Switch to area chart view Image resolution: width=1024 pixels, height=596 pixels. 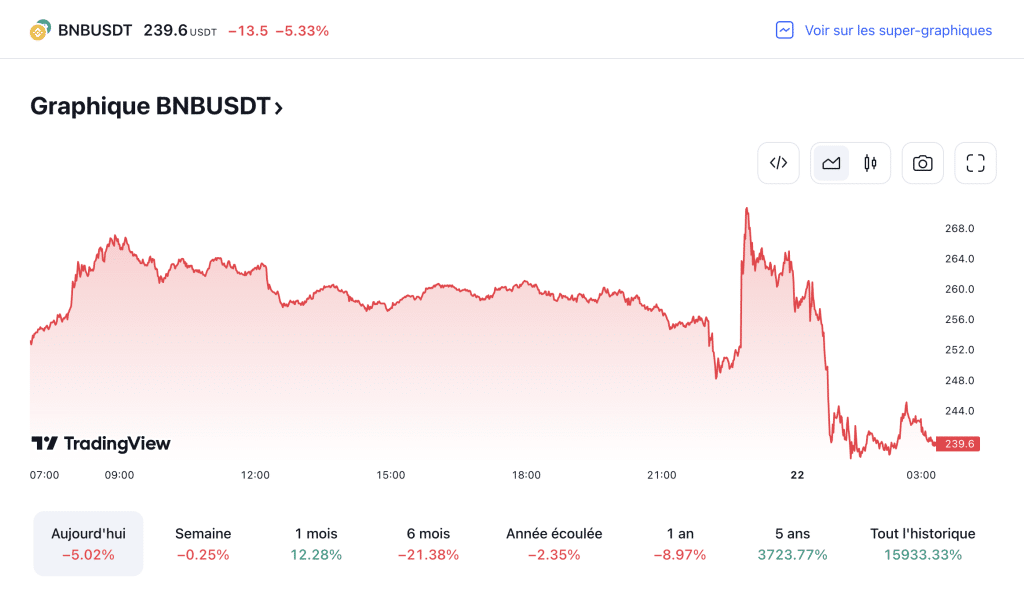point(831,163)
